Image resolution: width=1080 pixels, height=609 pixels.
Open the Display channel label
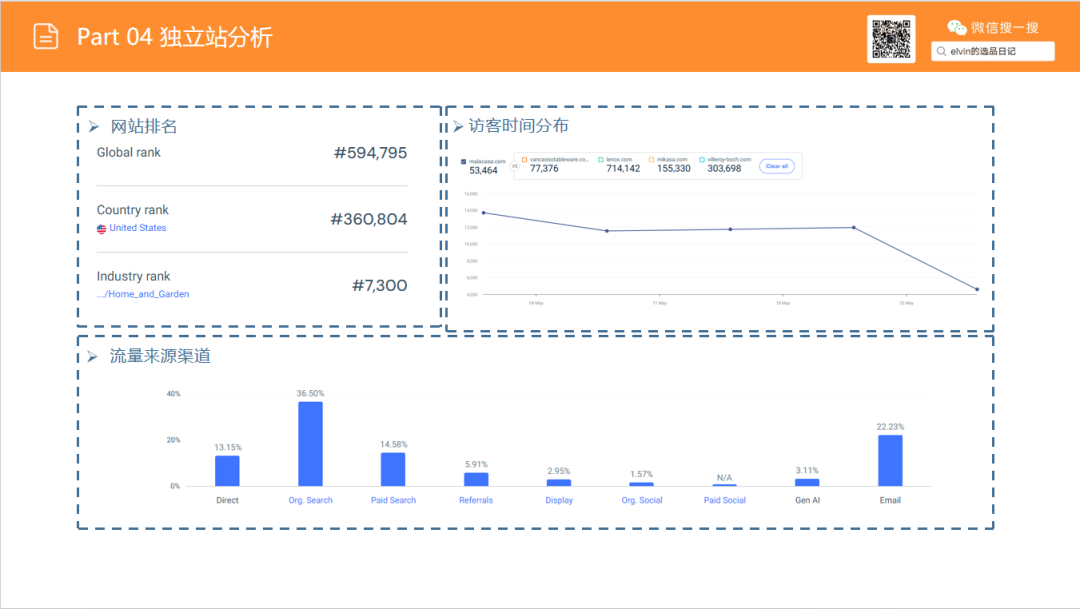click(559, 500)
